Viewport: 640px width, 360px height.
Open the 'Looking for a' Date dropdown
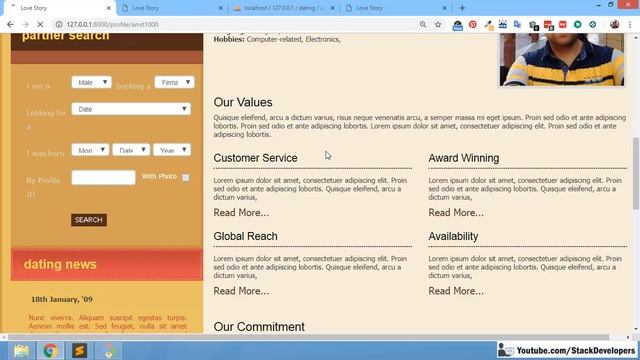[131, 109]
